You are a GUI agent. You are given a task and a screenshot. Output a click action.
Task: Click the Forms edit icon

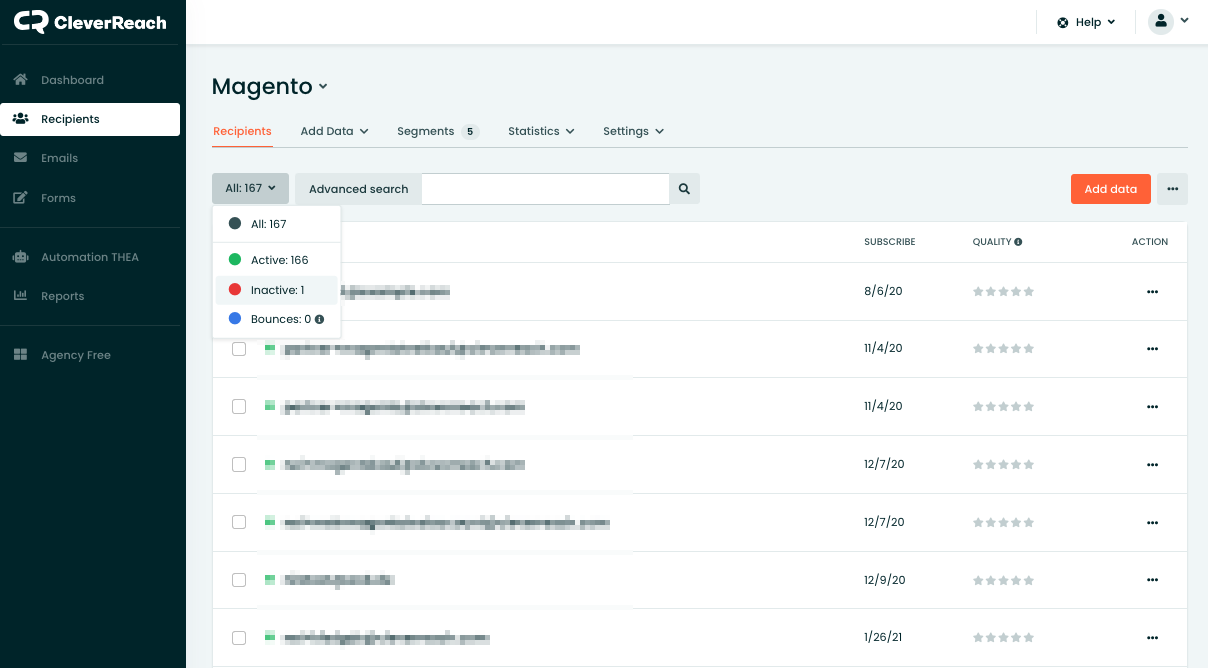click(20, 198)
